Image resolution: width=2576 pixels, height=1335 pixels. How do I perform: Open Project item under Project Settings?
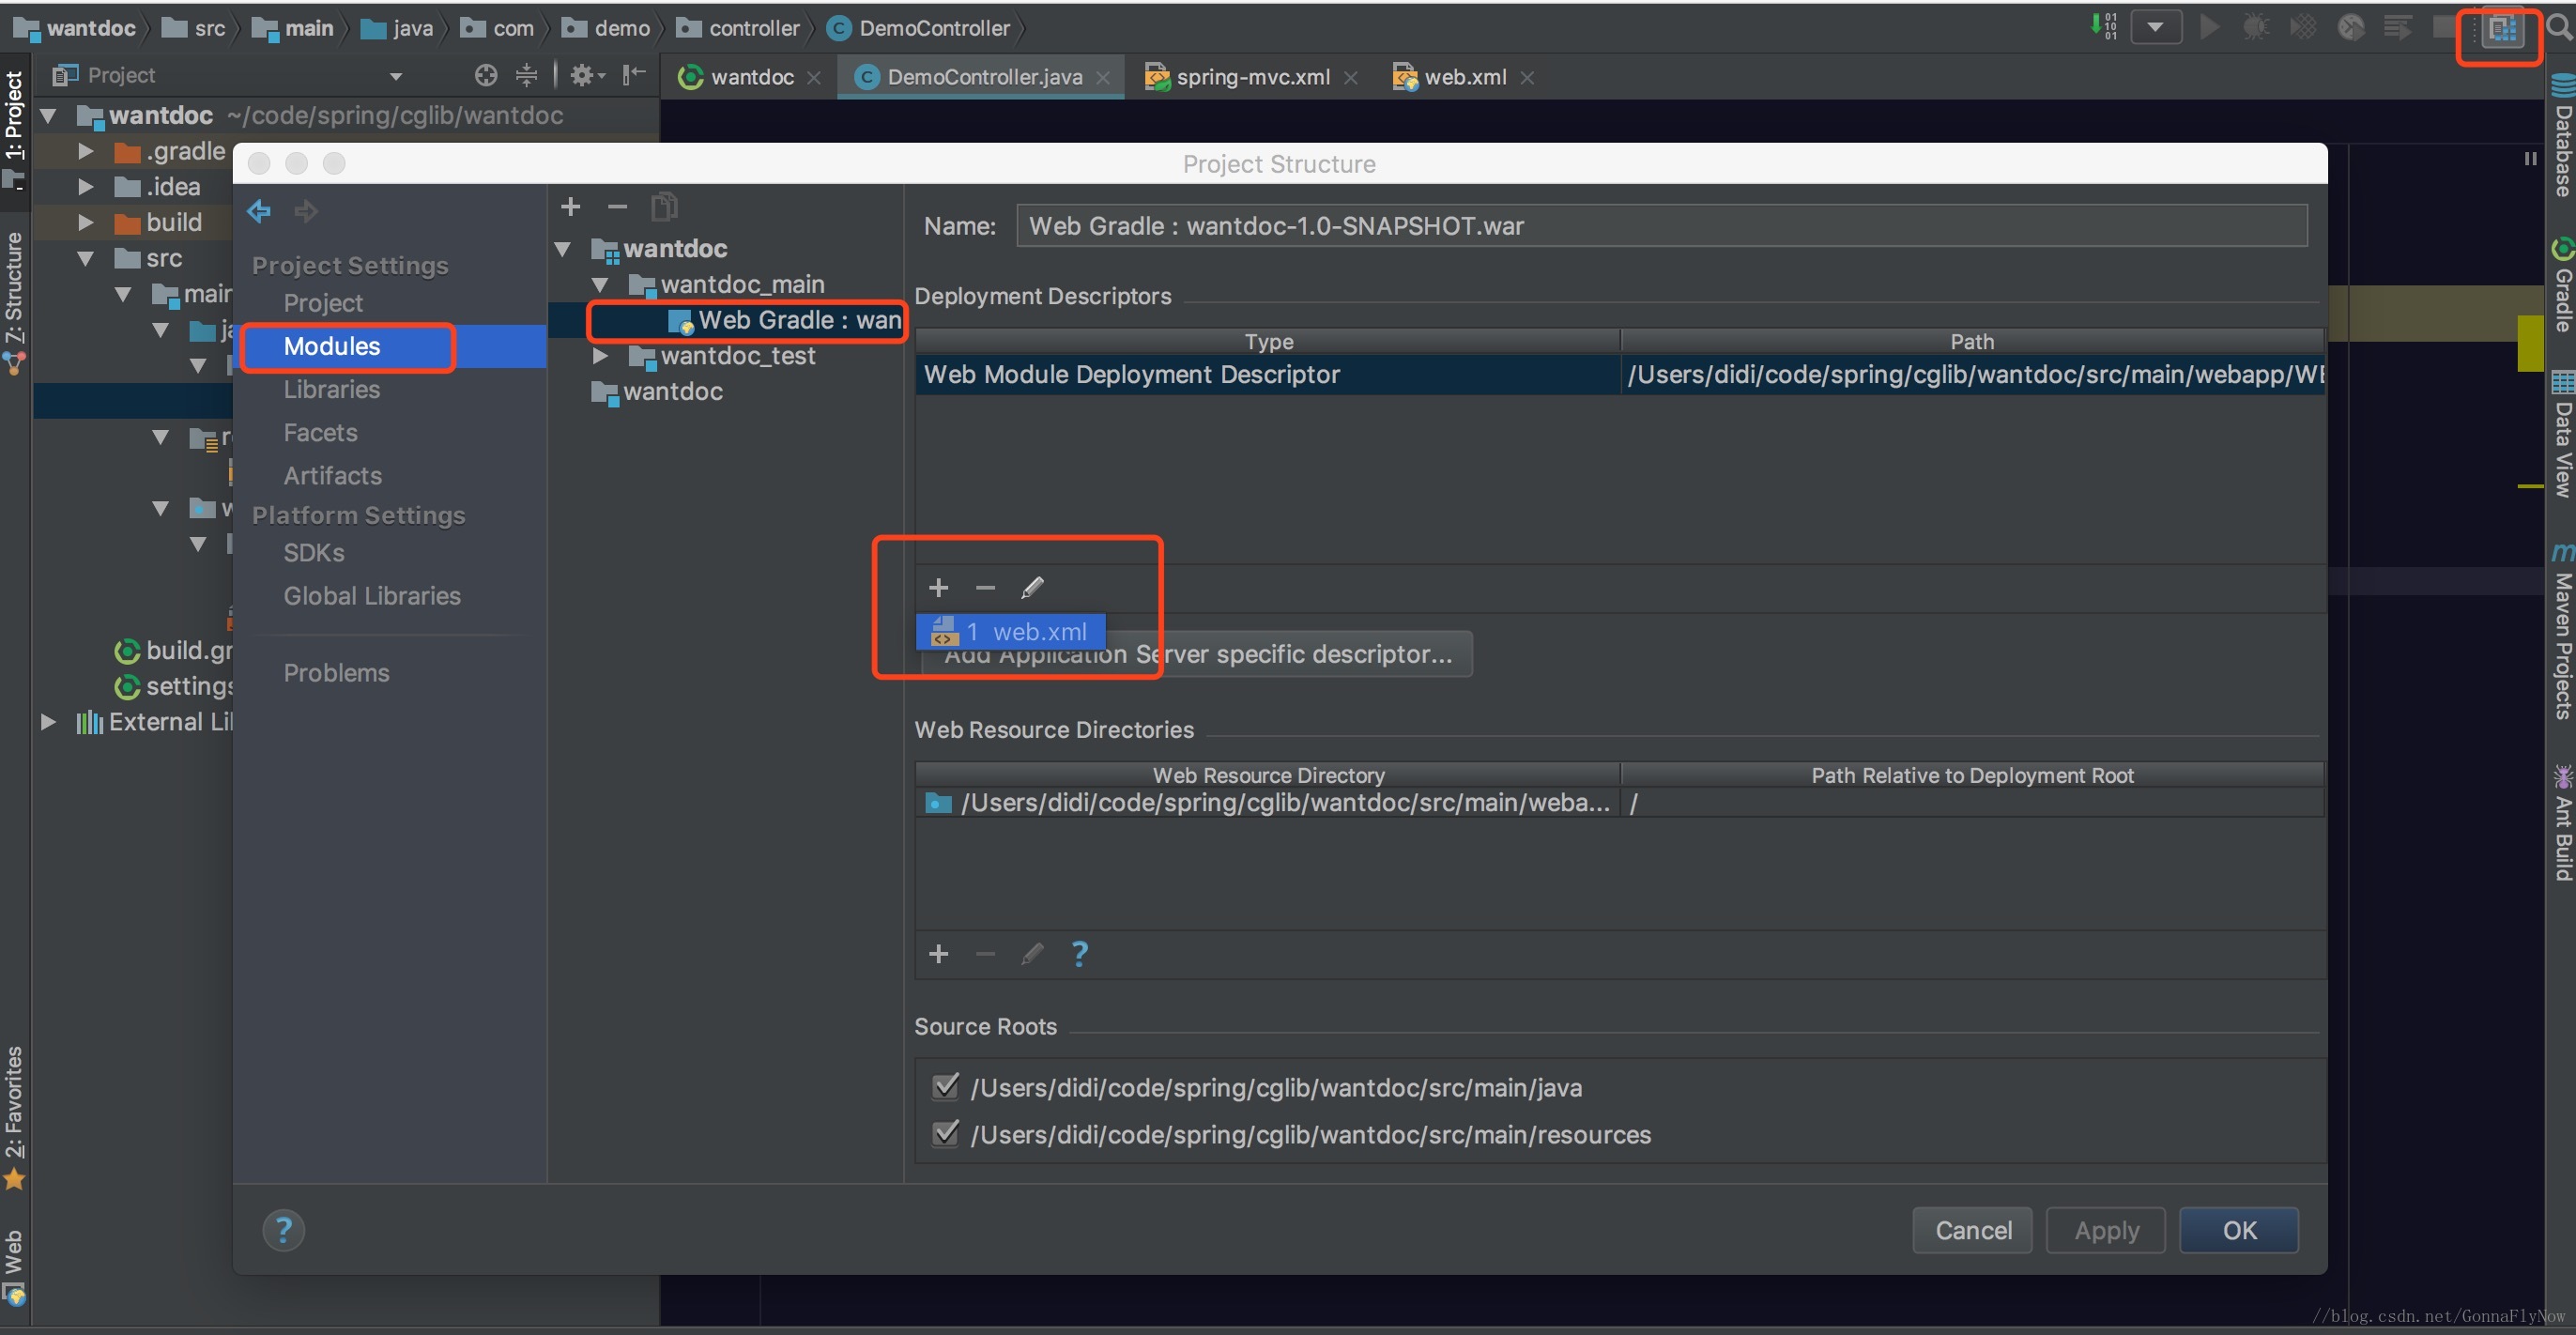point(323,303)
